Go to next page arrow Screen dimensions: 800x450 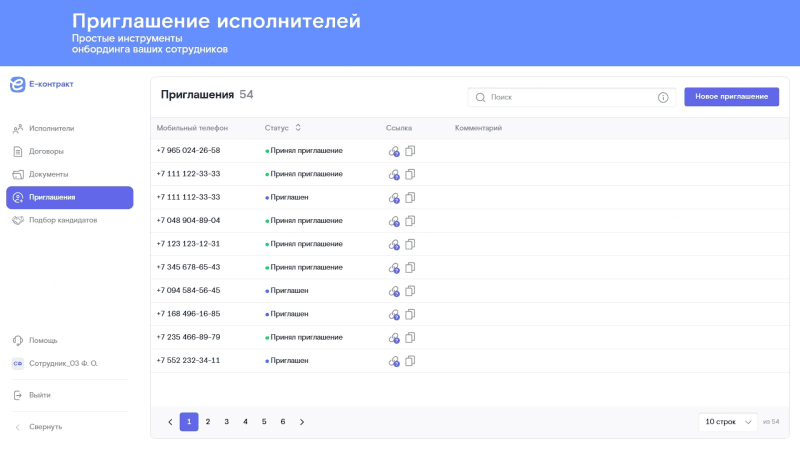pos(302,422)
